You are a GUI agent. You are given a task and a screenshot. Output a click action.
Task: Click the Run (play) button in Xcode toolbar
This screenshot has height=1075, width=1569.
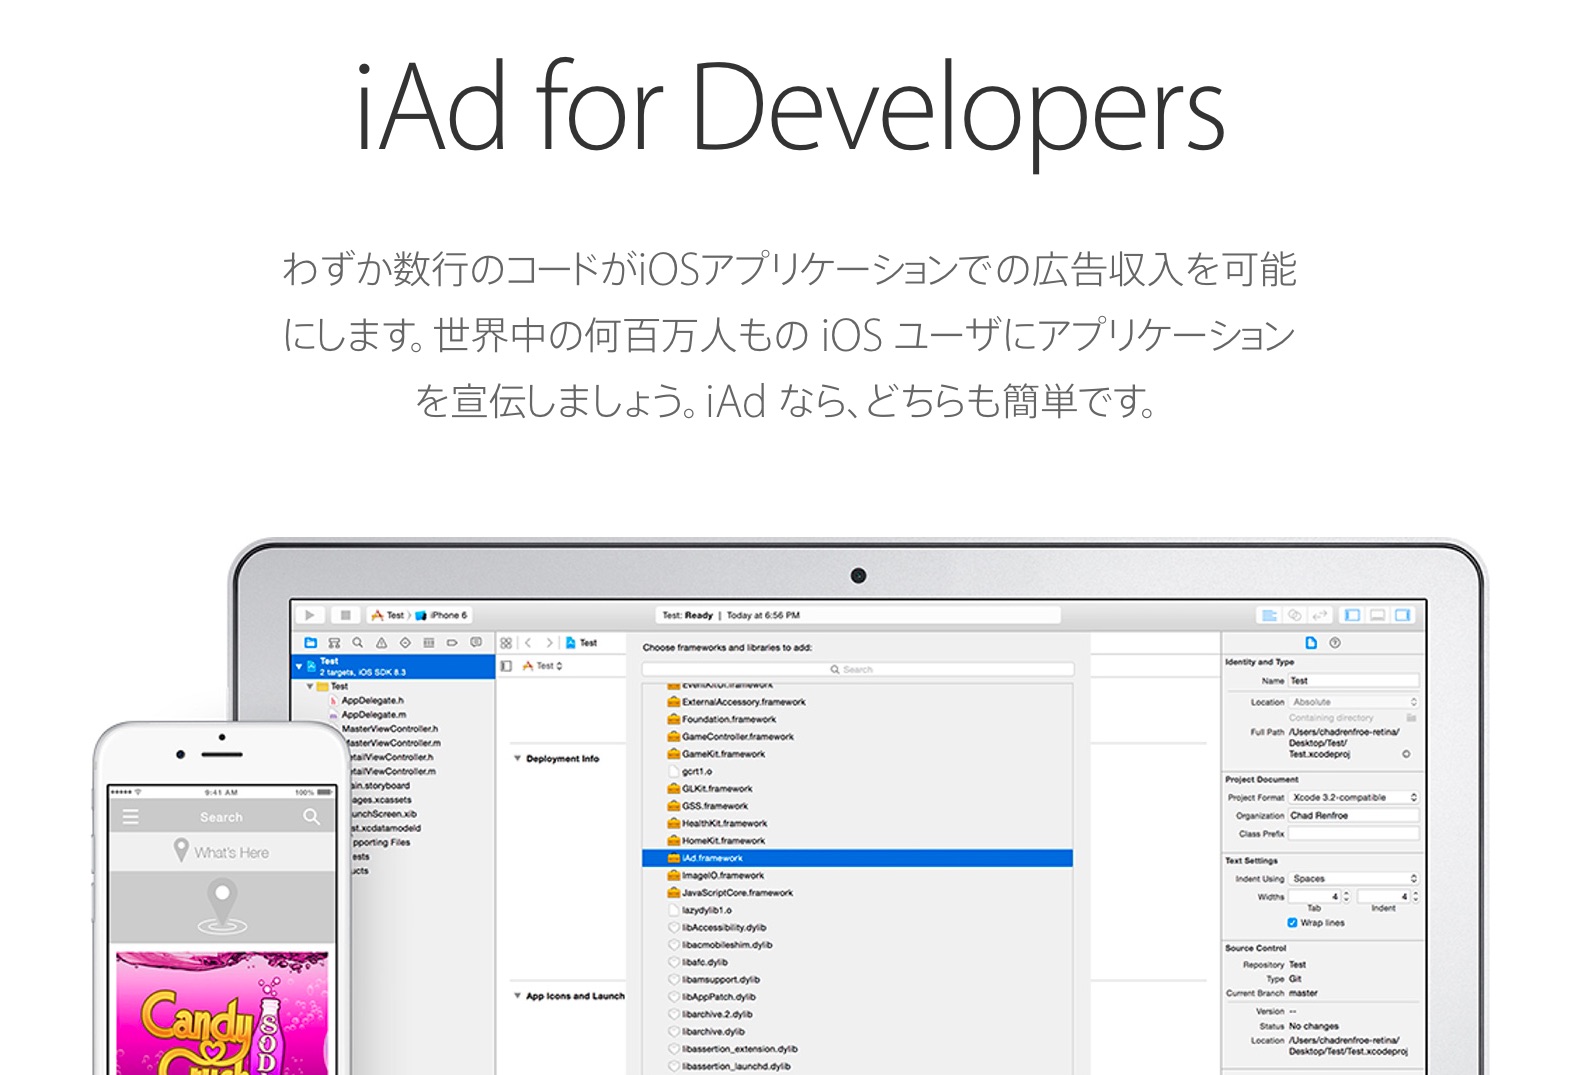tap(310, 615)
